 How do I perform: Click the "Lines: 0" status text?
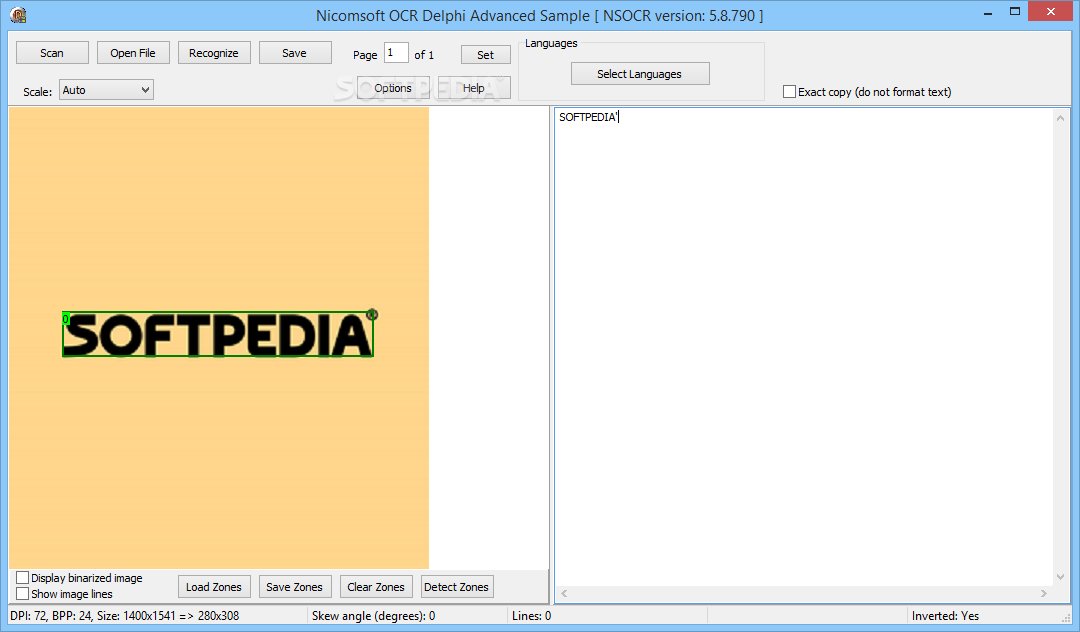coord(531,615)
